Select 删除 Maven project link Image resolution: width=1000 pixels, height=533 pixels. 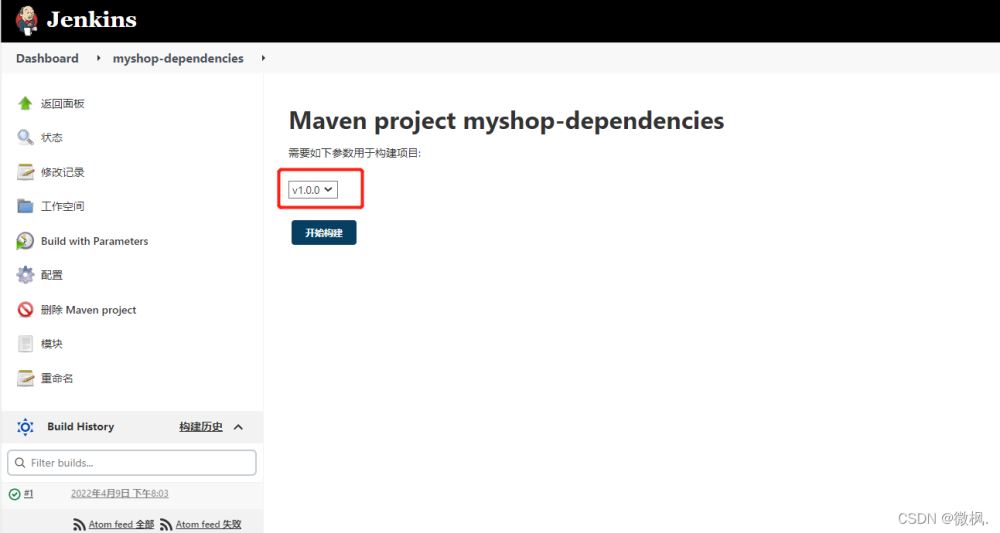tap(89, 310)
